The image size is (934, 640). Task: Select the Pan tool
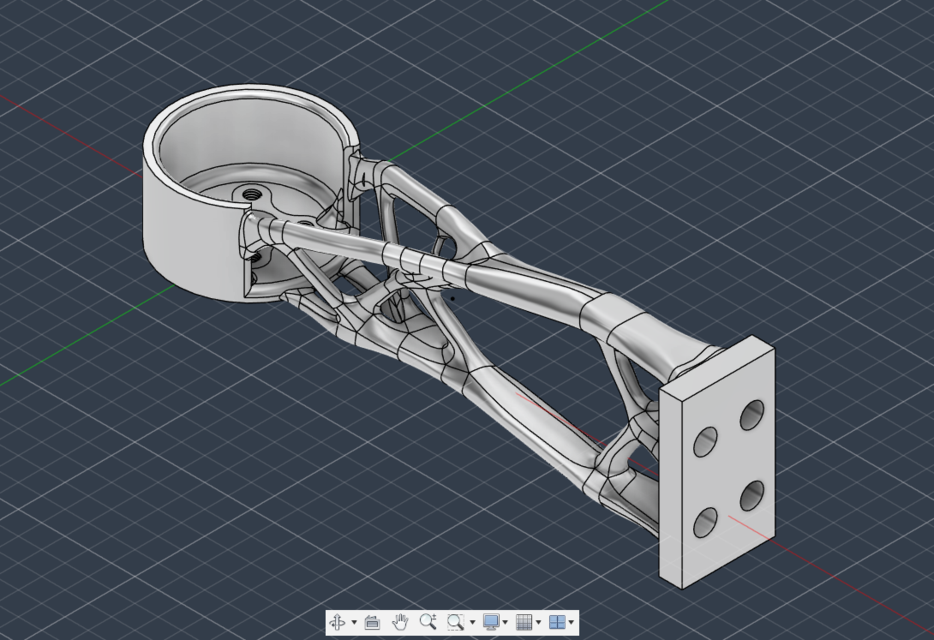(x=401, y=621)
